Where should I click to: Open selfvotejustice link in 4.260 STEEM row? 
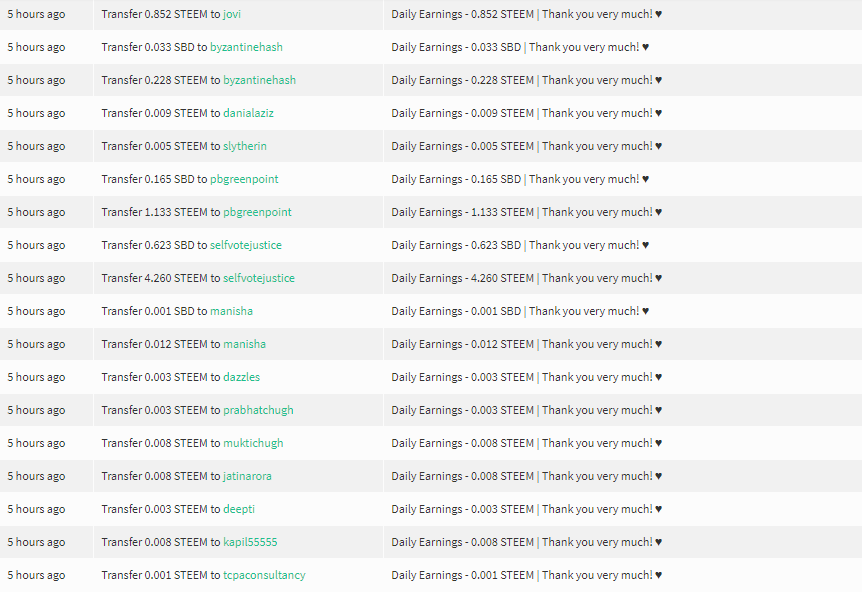(x=259, y=278)
